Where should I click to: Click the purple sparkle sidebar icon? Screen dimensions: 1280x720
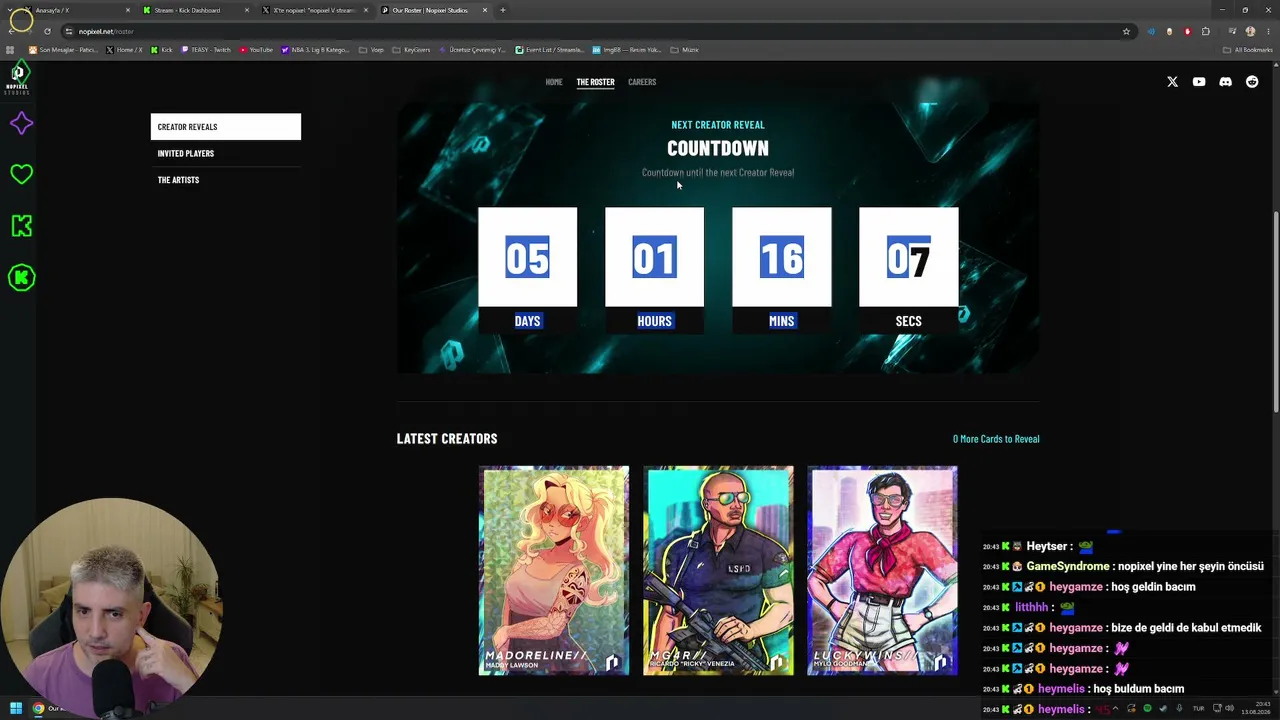point(21,123)
